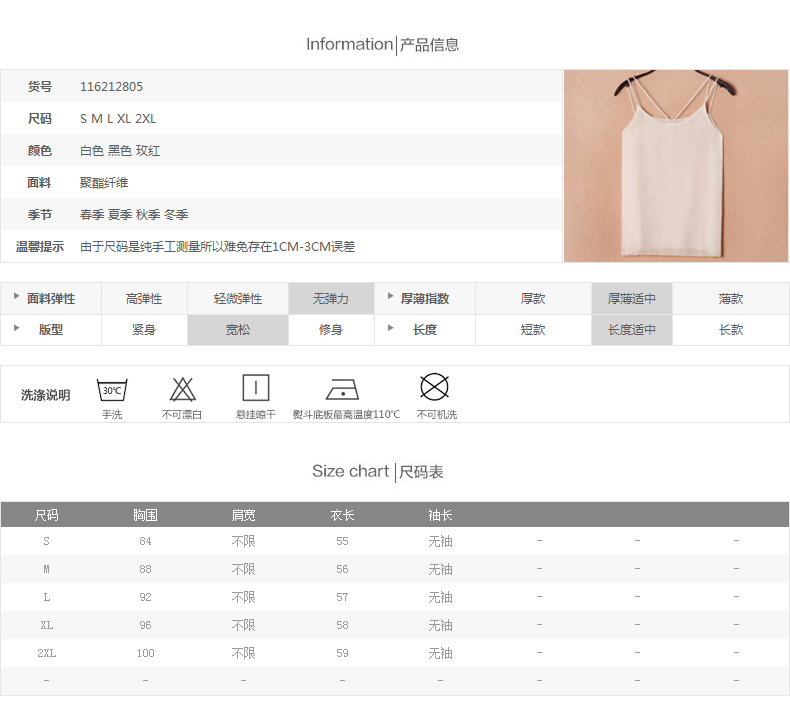
Task: Expand the 面料弹性 row arrow
Action: (x=17, y=298)
